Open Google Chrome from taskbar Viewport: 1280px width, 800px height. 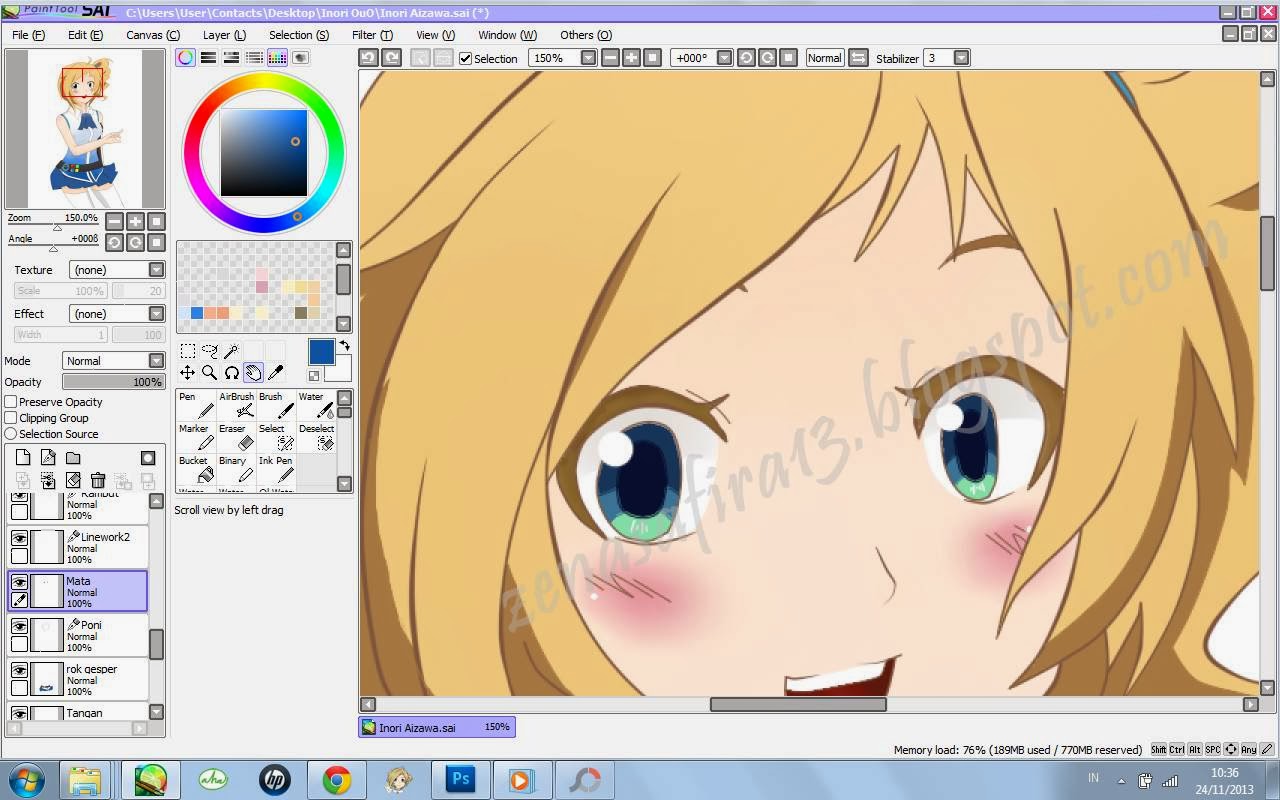coord(337,780)
